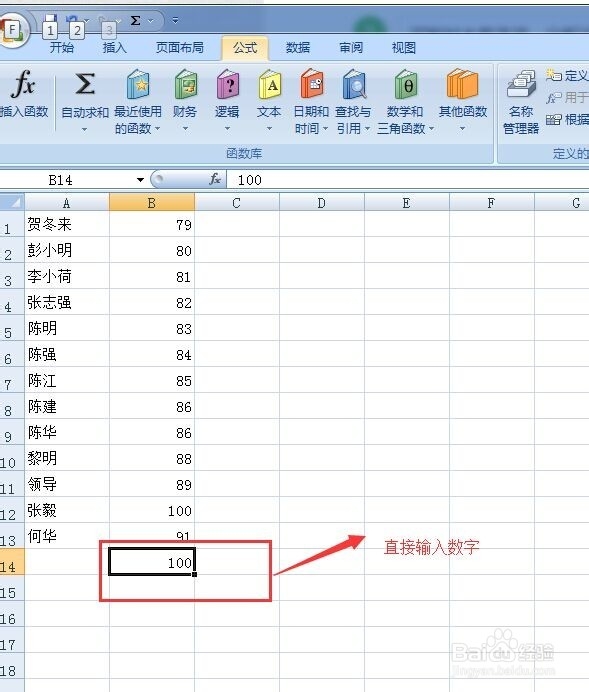The image size is (589, 692).
Task: Select column B header
Action: point(152,203)
